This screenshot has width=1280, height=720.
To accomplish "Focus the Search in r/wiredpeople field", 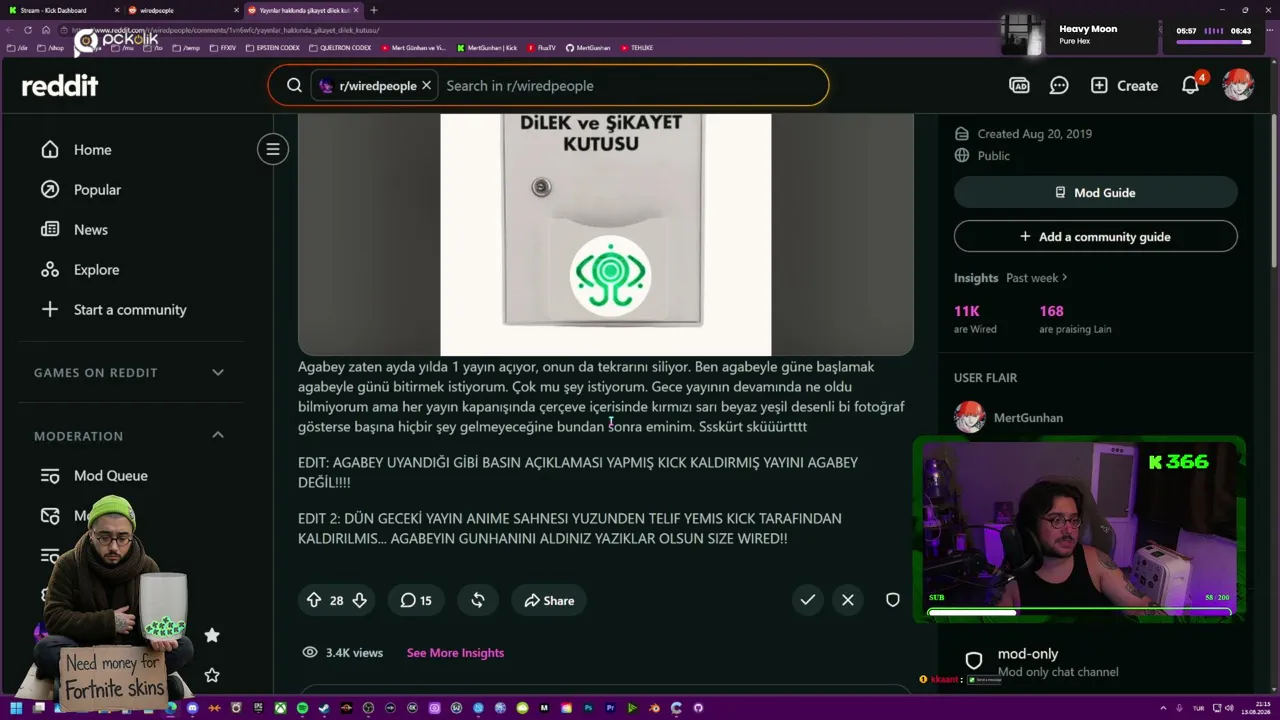I will [x=630, y=86].
